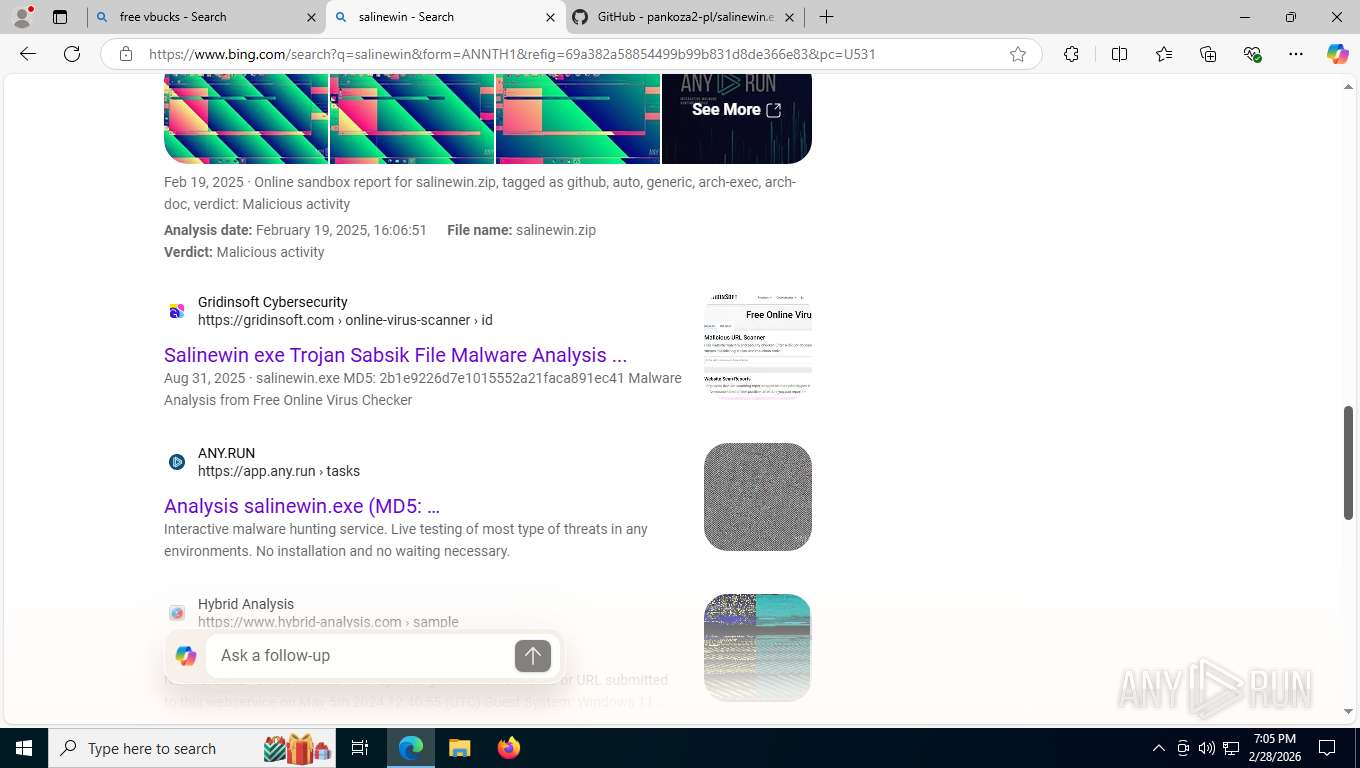Open a new tab with plus button

826,17
